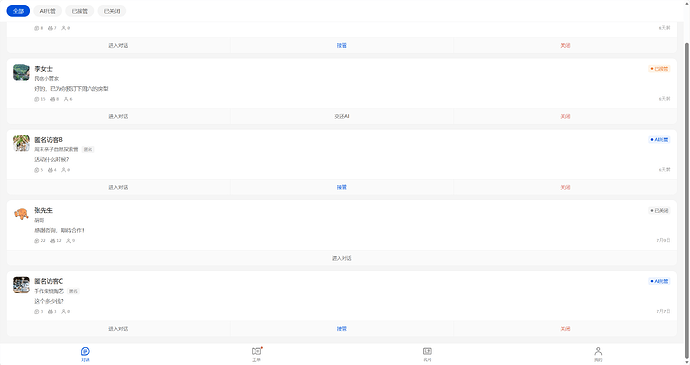
Task: Click the vertical scrollbar thumb
Action: click(x=687, y=200)
